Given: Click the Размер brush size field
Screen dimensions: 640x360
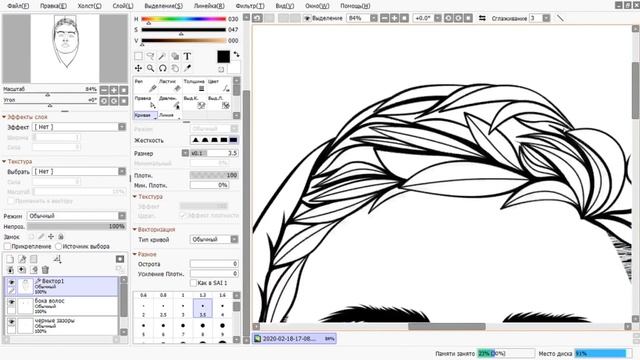Looking at the screenshot, I should click(214, 153).
